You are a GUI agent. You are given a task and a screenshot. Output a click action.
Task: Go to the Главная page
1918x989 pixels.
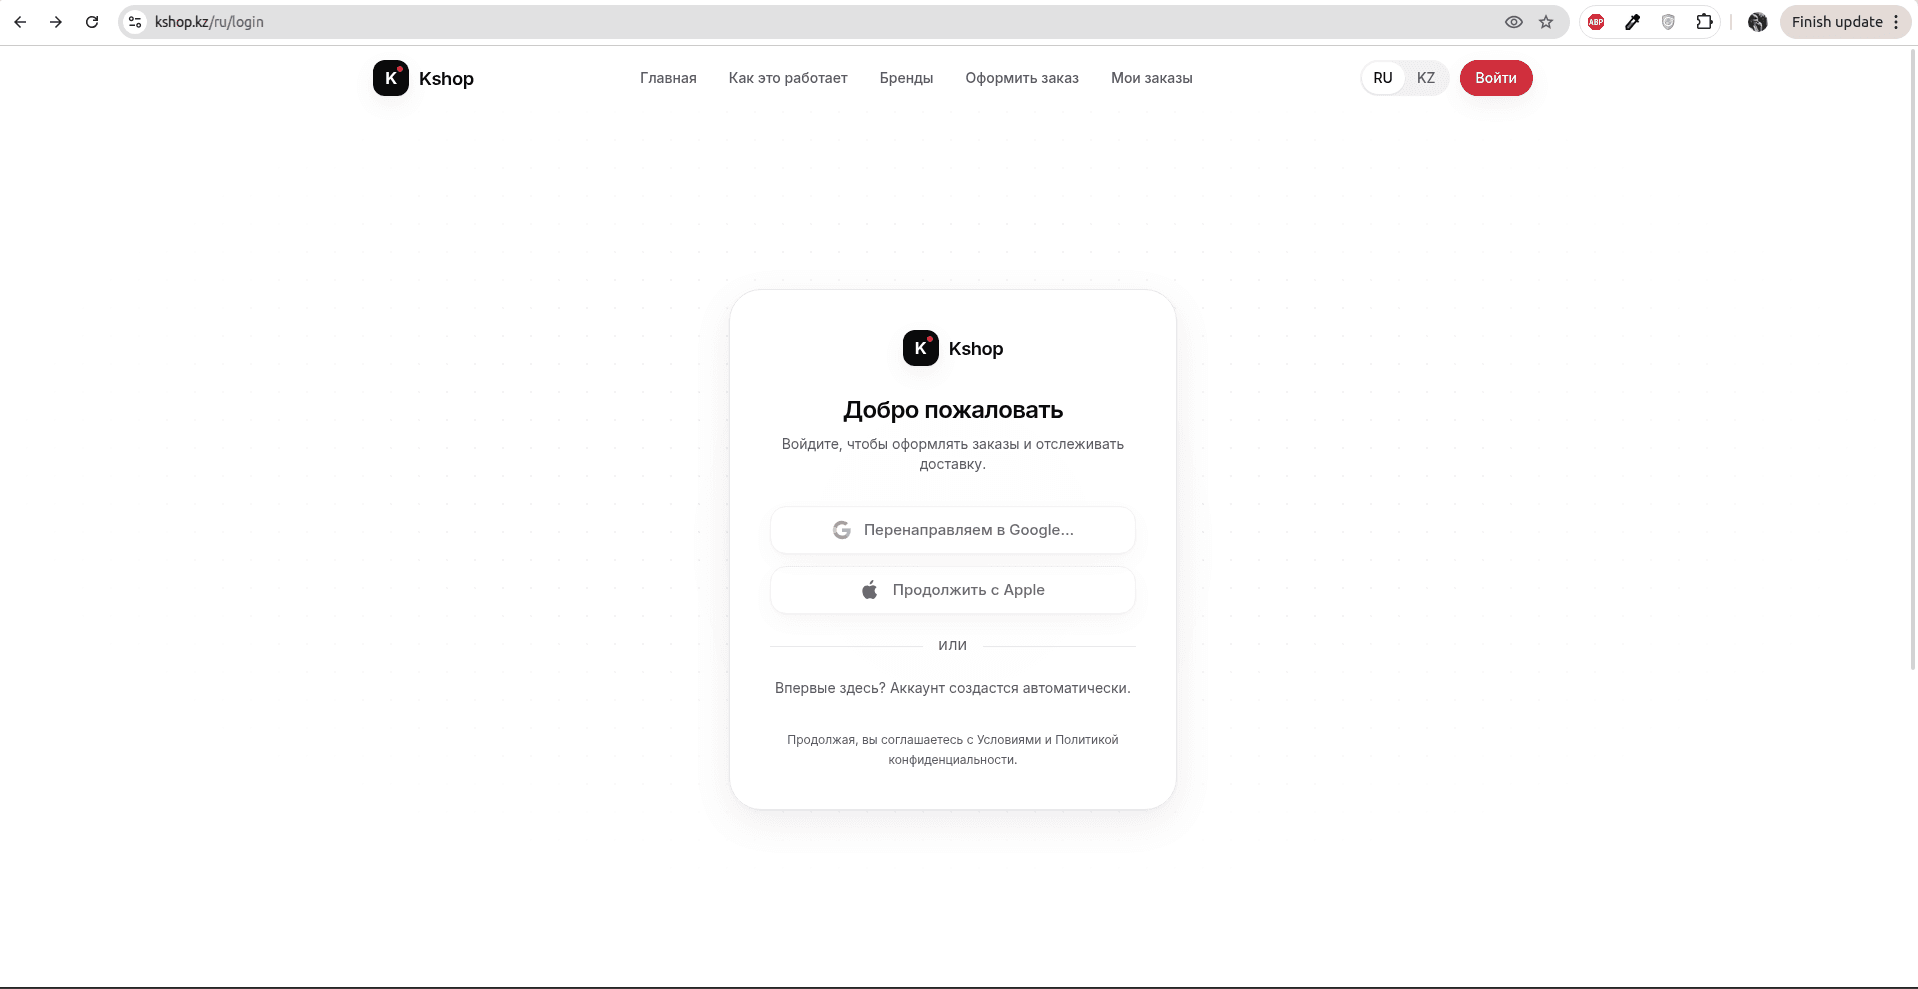pos(668,78)
